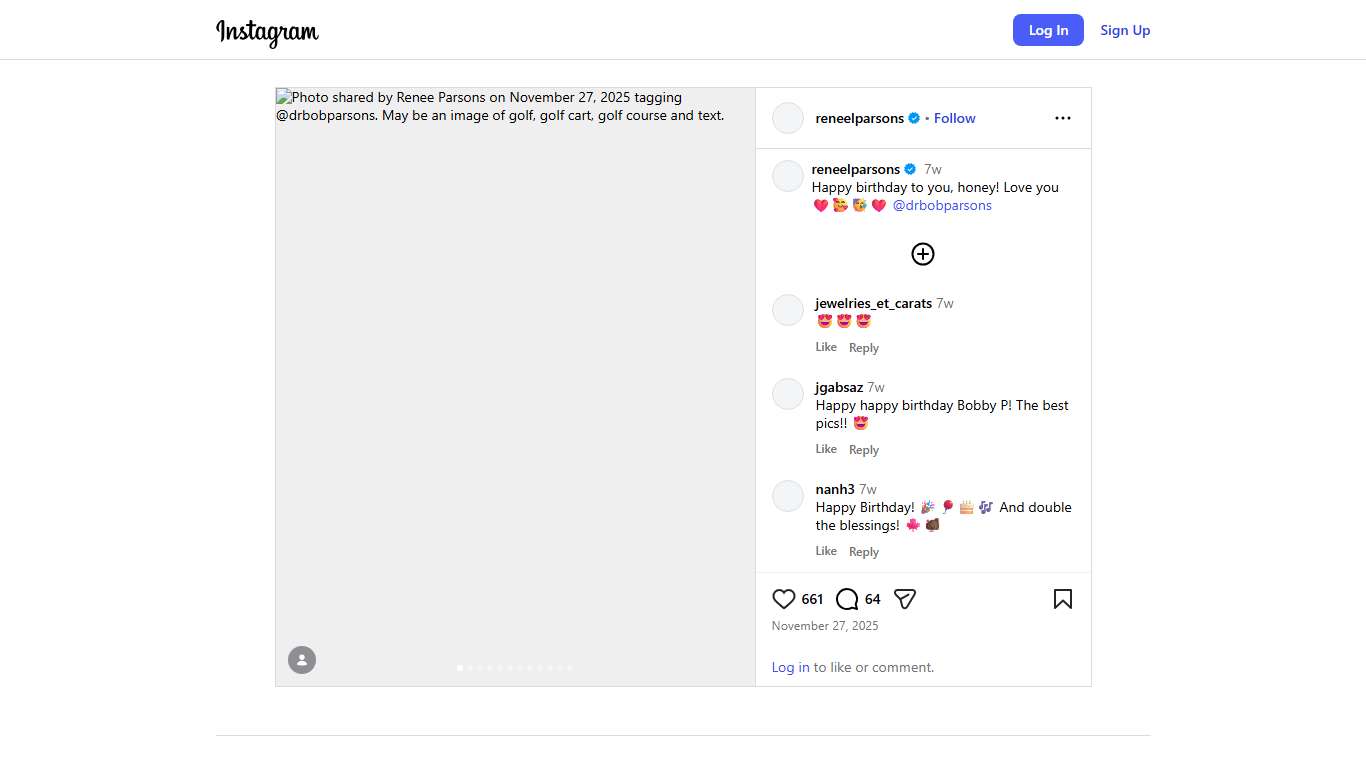Click the tagged people icon on photo
Viewport: 1366px width, 768px height.
click(302, 660)
